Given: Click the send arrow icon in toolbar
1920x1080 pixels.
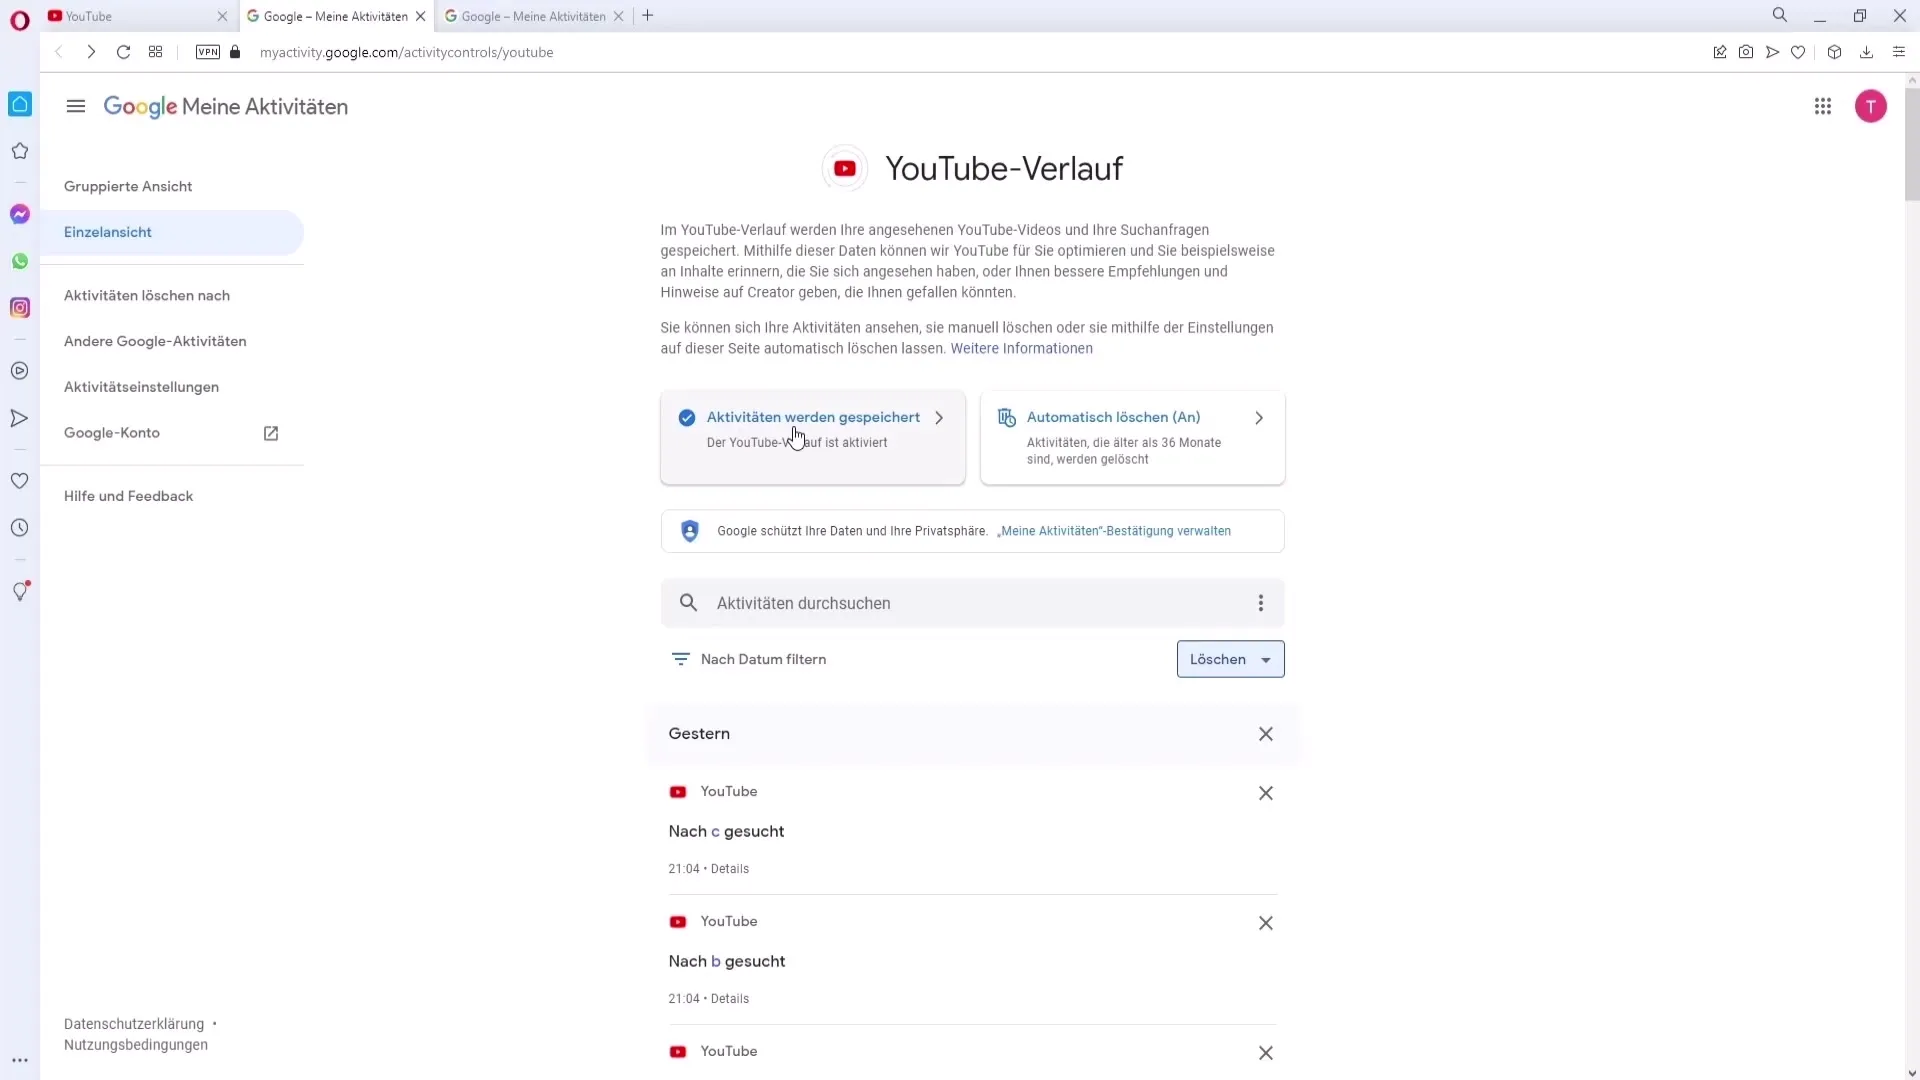Looking at the screenshot, I should tap(1772, 52).
